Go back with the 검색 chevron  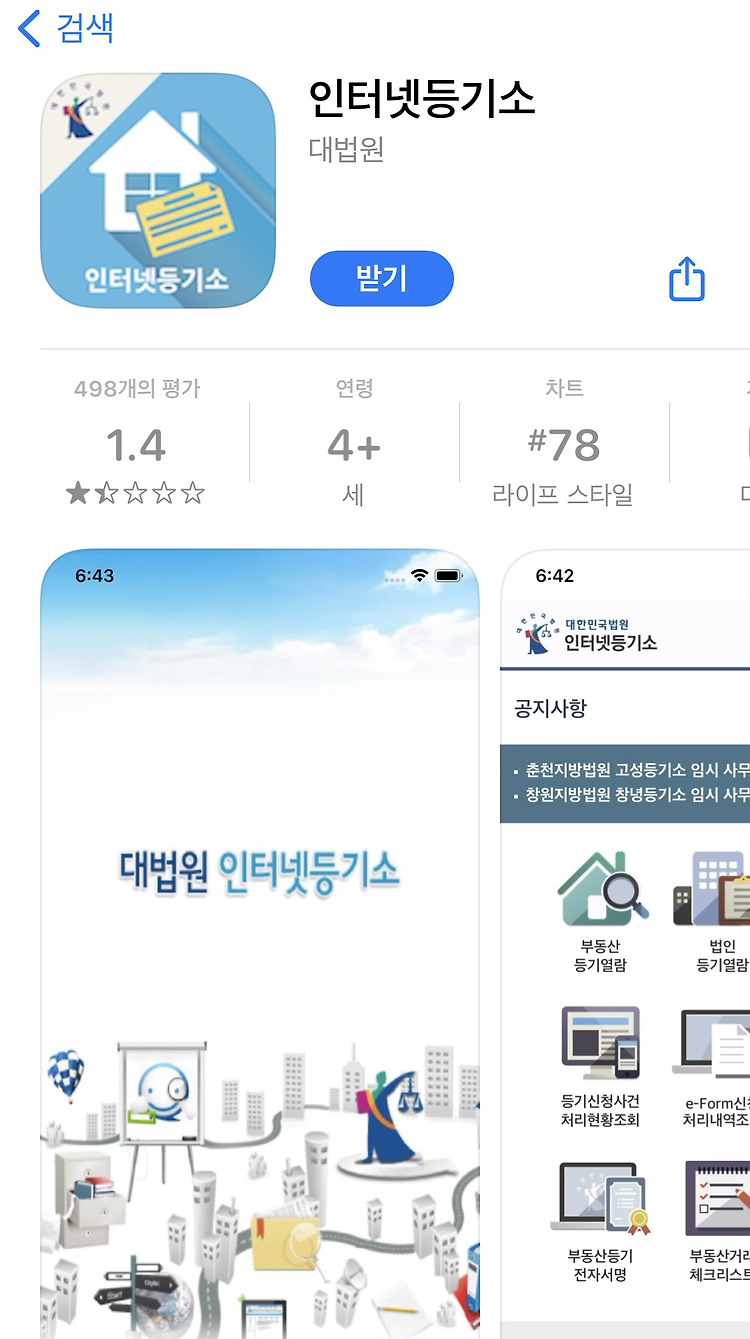point(30,28)
